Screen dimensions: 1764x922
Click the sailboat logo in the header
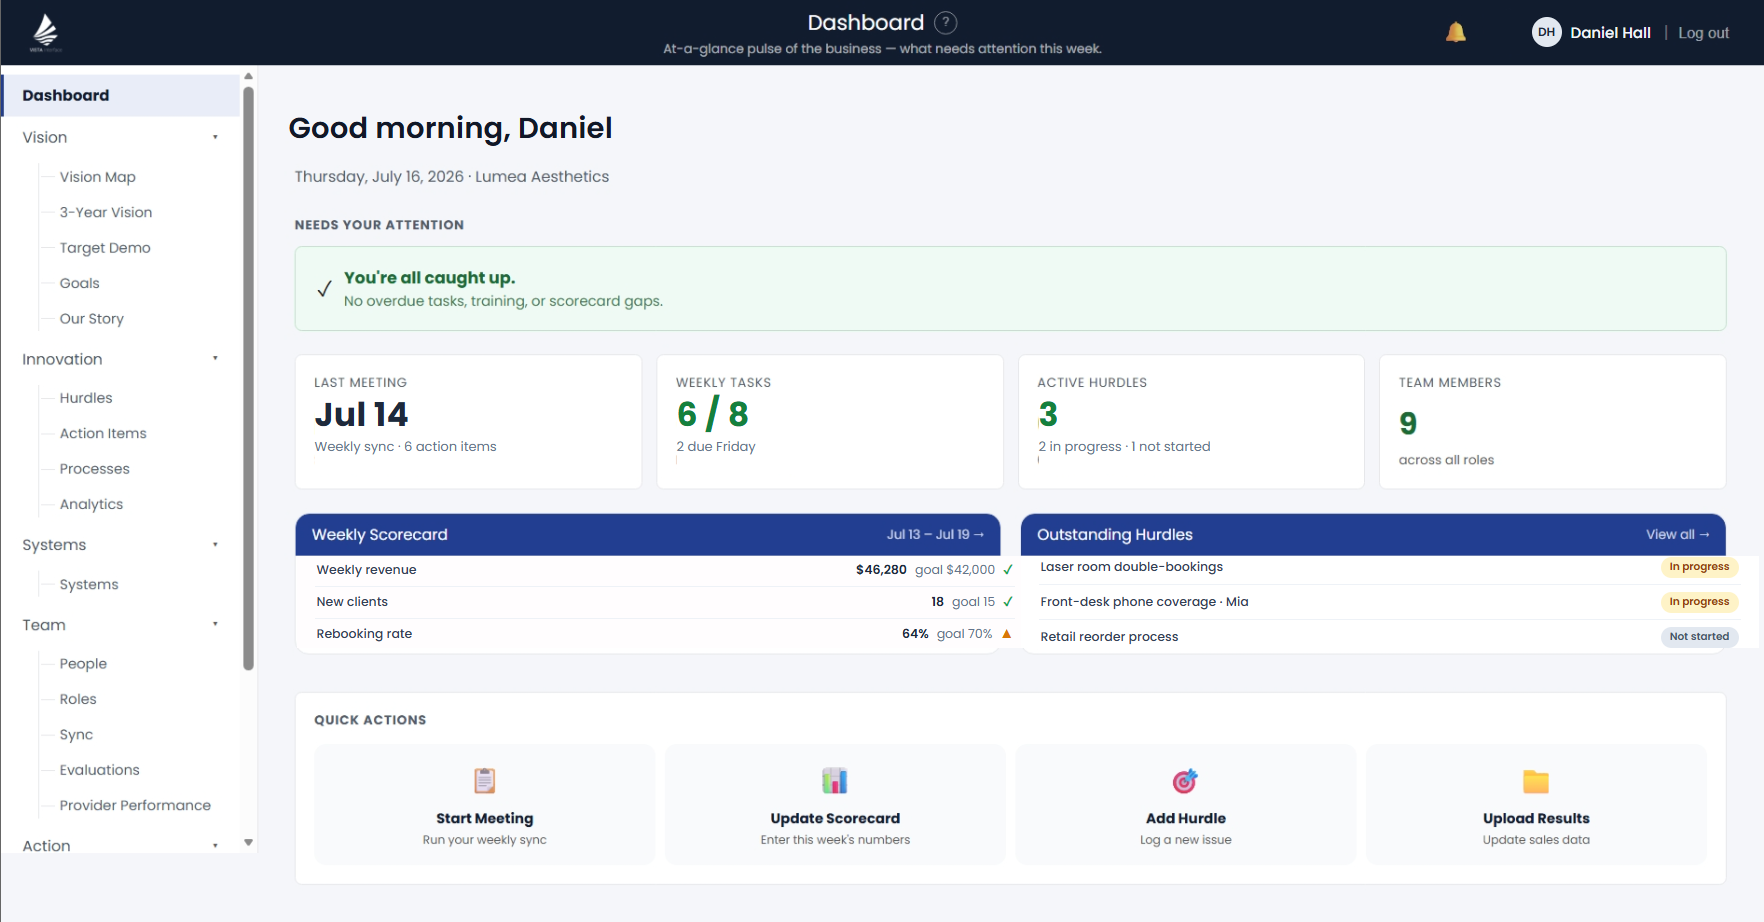point(45,33)
